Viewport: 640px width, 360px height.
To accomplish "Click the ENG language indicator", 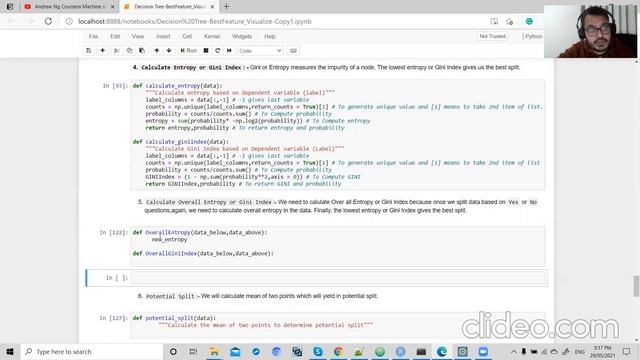I will pyautogui.click(x=580, y=351).
